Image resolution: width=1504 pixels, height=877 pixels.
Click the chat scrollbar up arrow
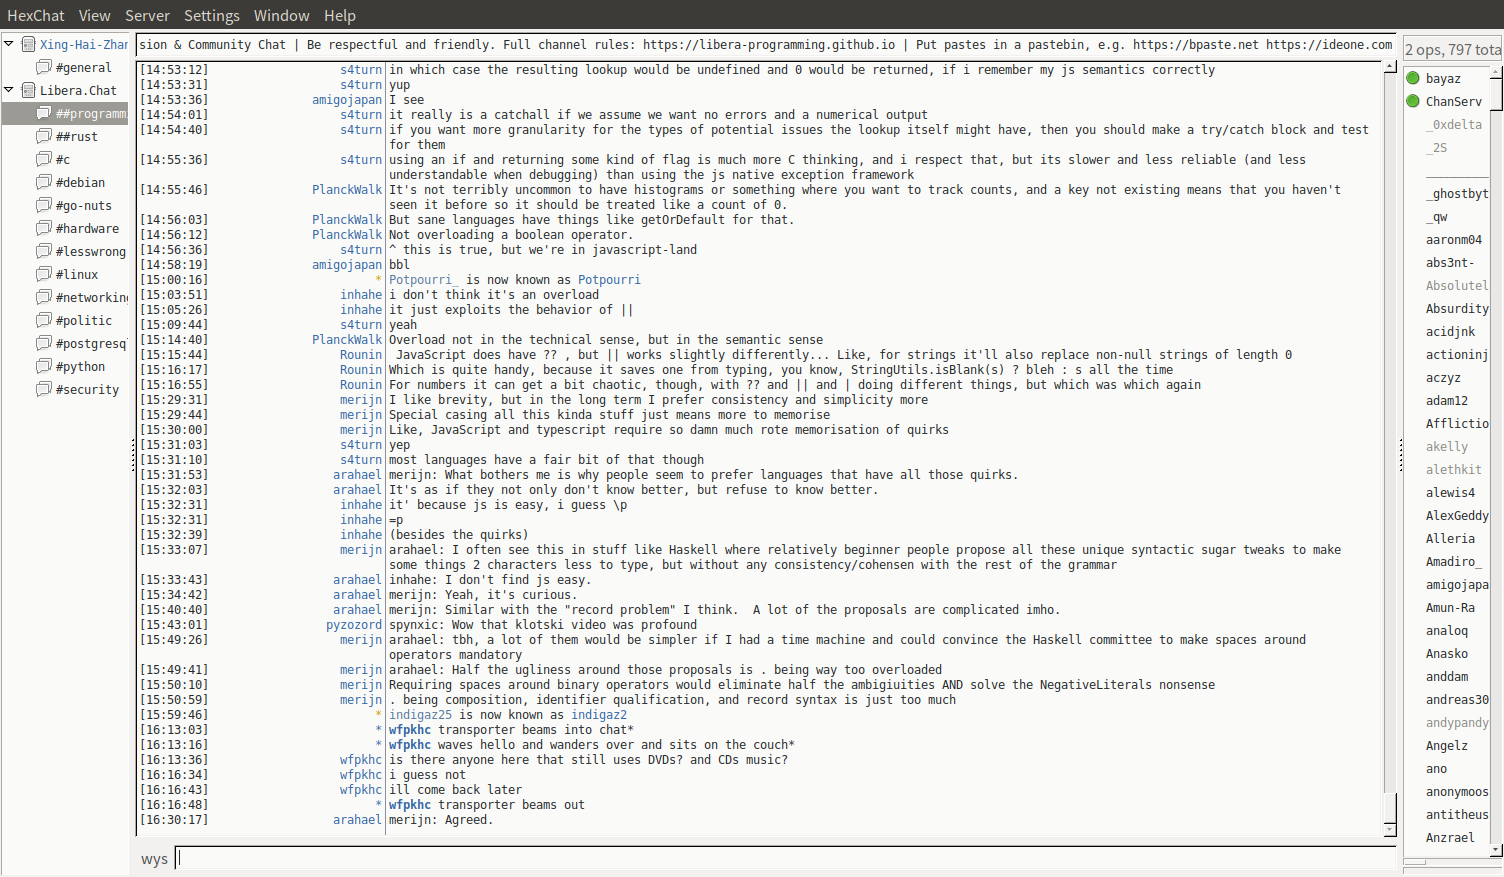click(1389, 67)
